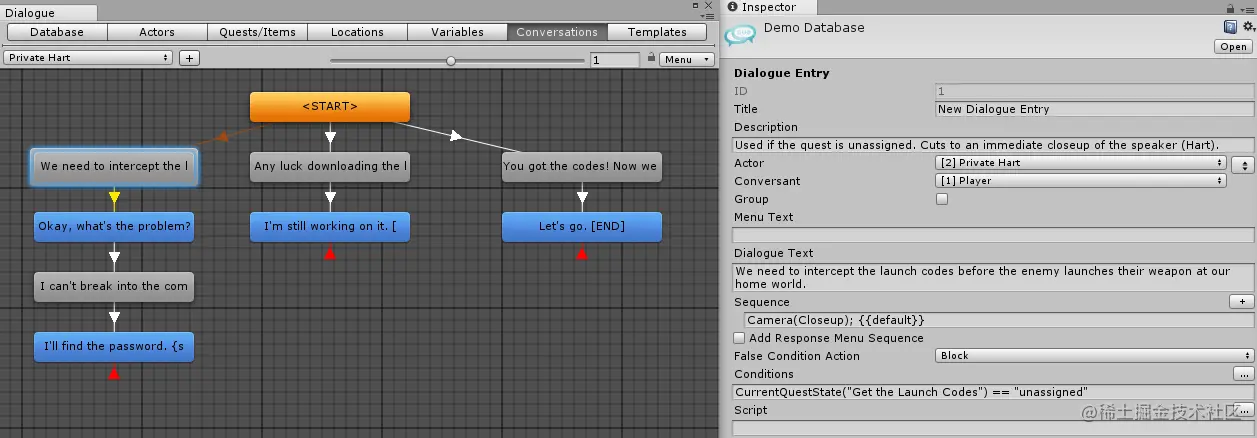Click the small arrow button beside Actor field
Viewport: 1257px width, 438px height.
(1243, 164)
